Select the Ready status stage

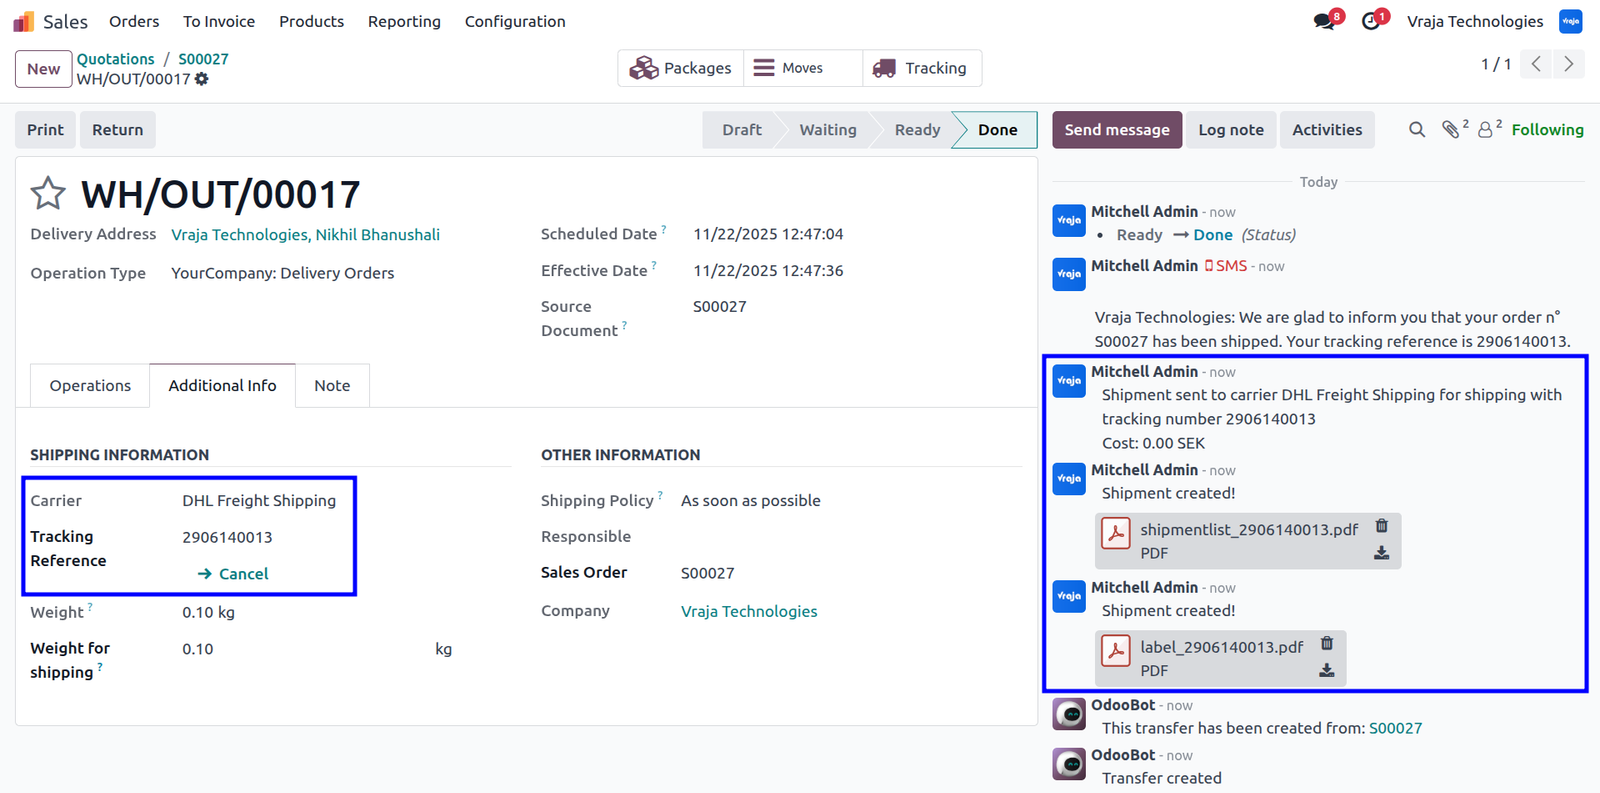click(x=917, y=130)
